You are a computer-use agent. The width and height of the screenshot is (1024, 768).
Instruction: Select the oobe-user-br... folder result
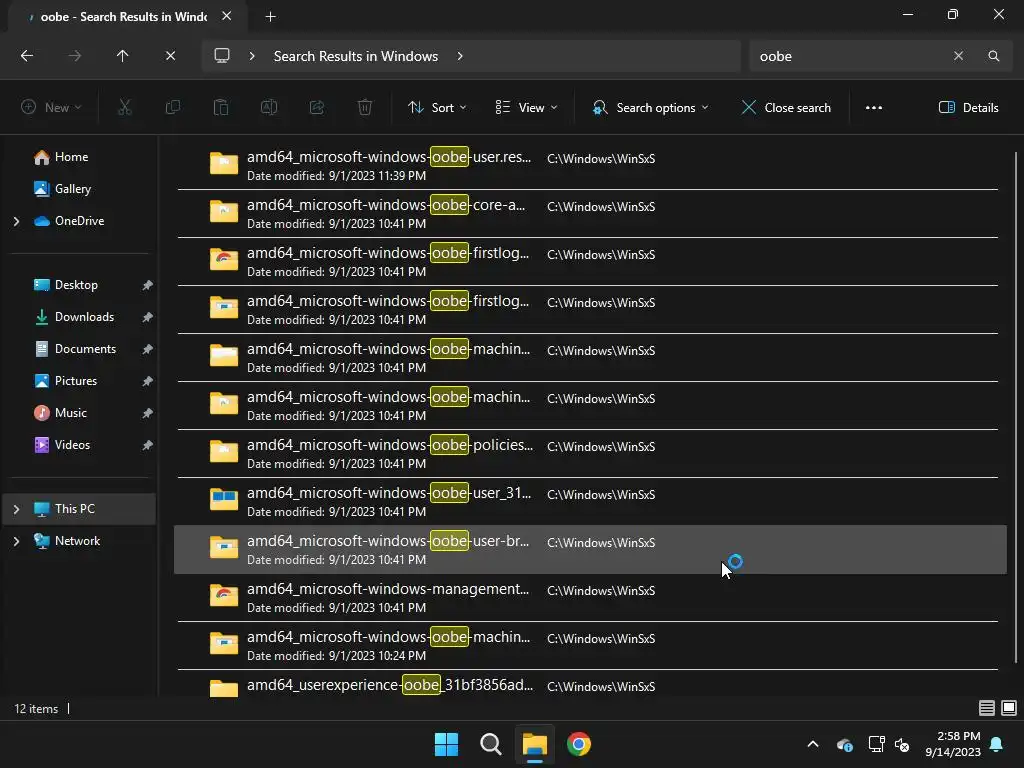590,550
